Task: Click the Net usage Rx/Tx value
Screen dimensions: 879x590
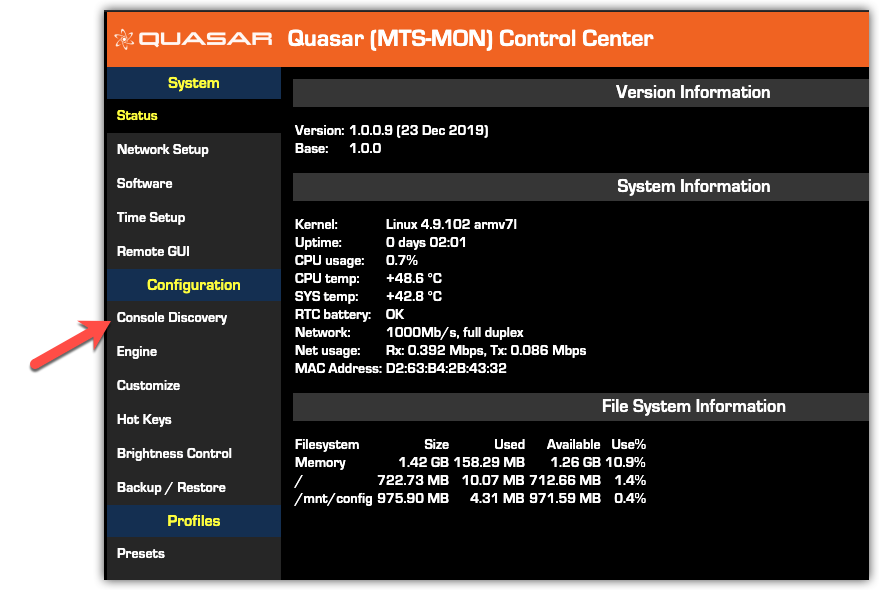Action: [486, 351]
